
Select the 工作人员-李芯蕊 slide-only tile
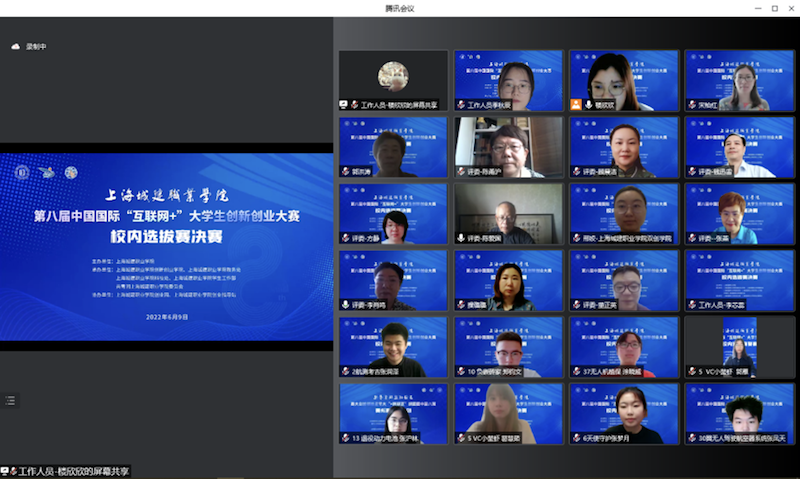pos(740,281)
